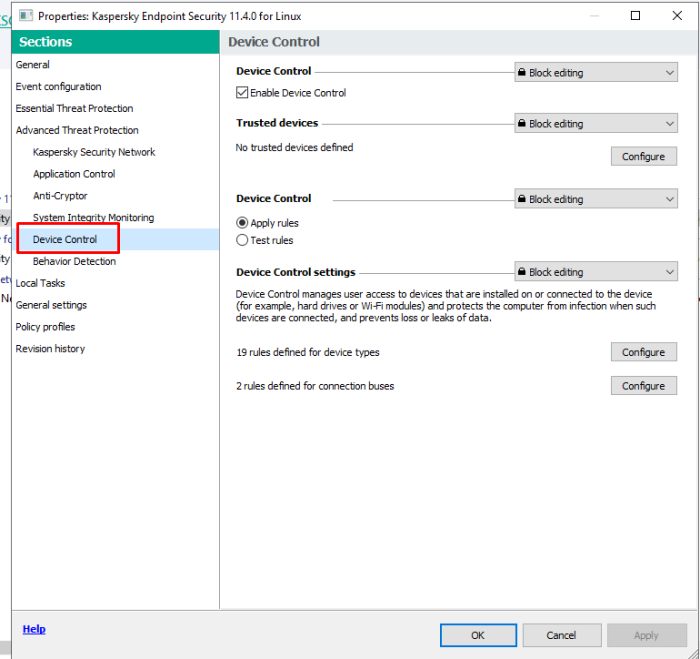Close the Properties window
The height and width of the screenshot is (659, 700).
(x=677, y=16)
